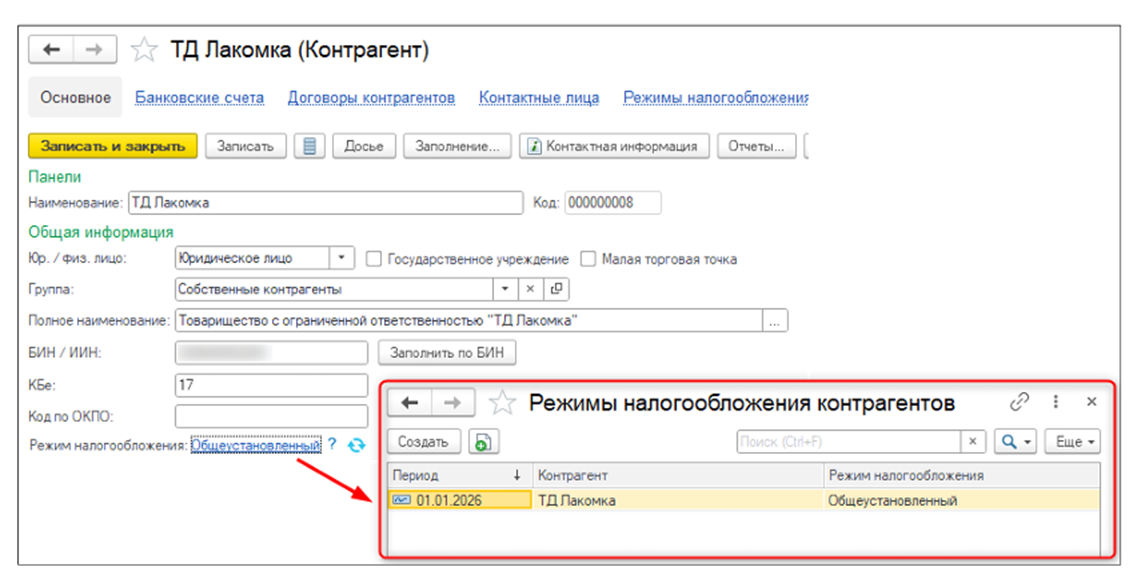Open the Отчеты... button
Image resolution: width=1145 pixels, height=587 pixels.
(757, 146)
